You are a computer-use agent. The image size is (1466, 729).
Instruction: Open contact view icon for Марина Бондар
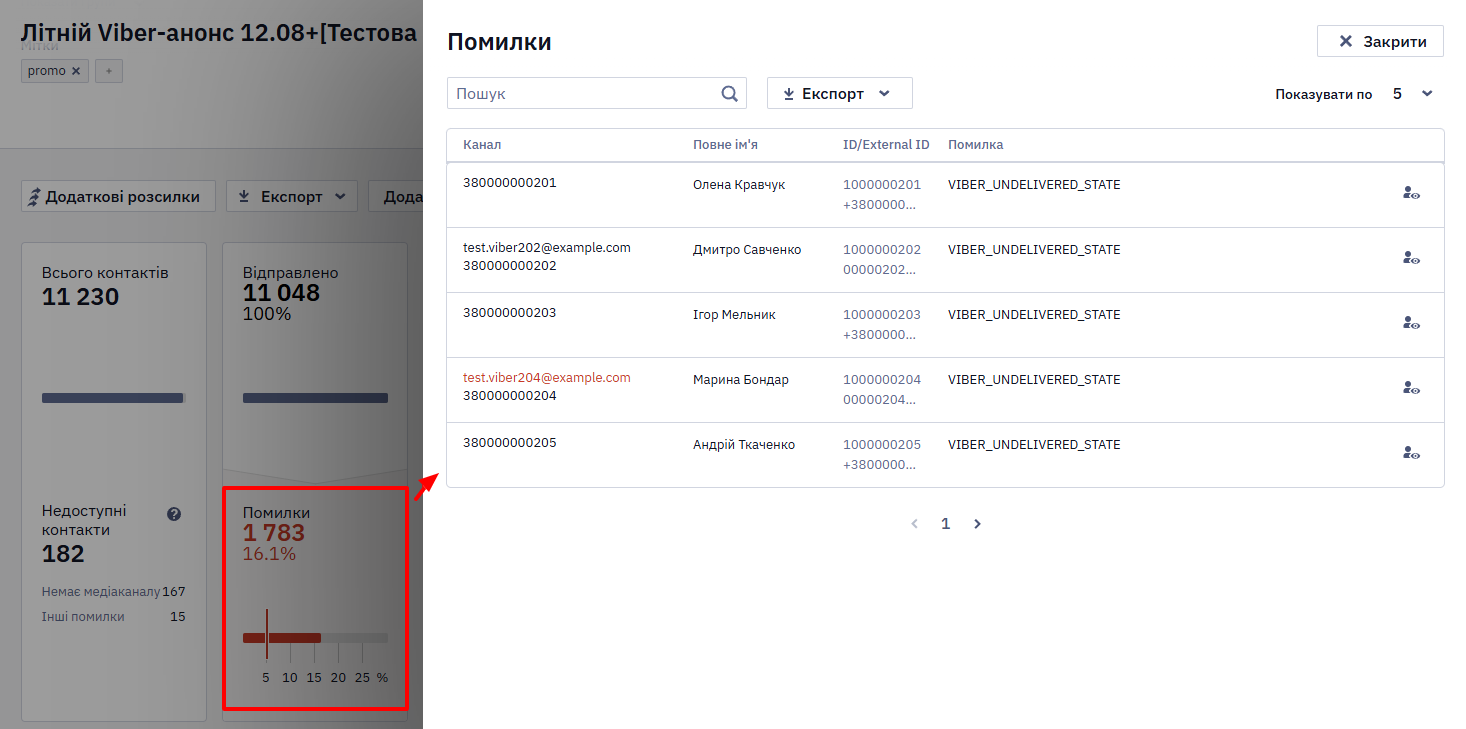tap(1411, 388)
